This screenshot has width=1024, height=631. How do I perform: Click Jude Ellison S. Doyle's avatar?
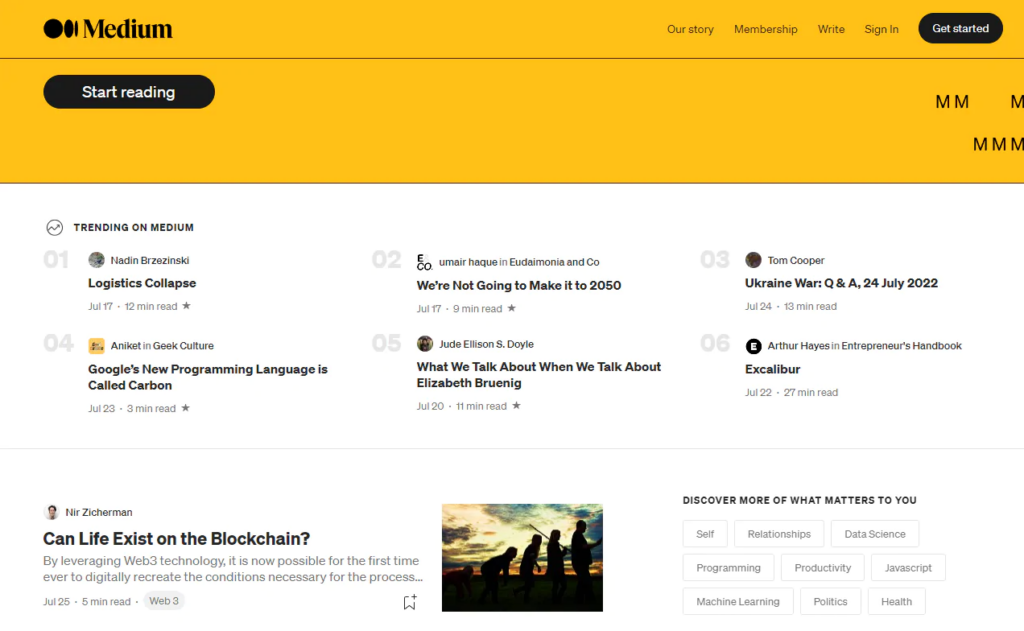coord(425,344)
